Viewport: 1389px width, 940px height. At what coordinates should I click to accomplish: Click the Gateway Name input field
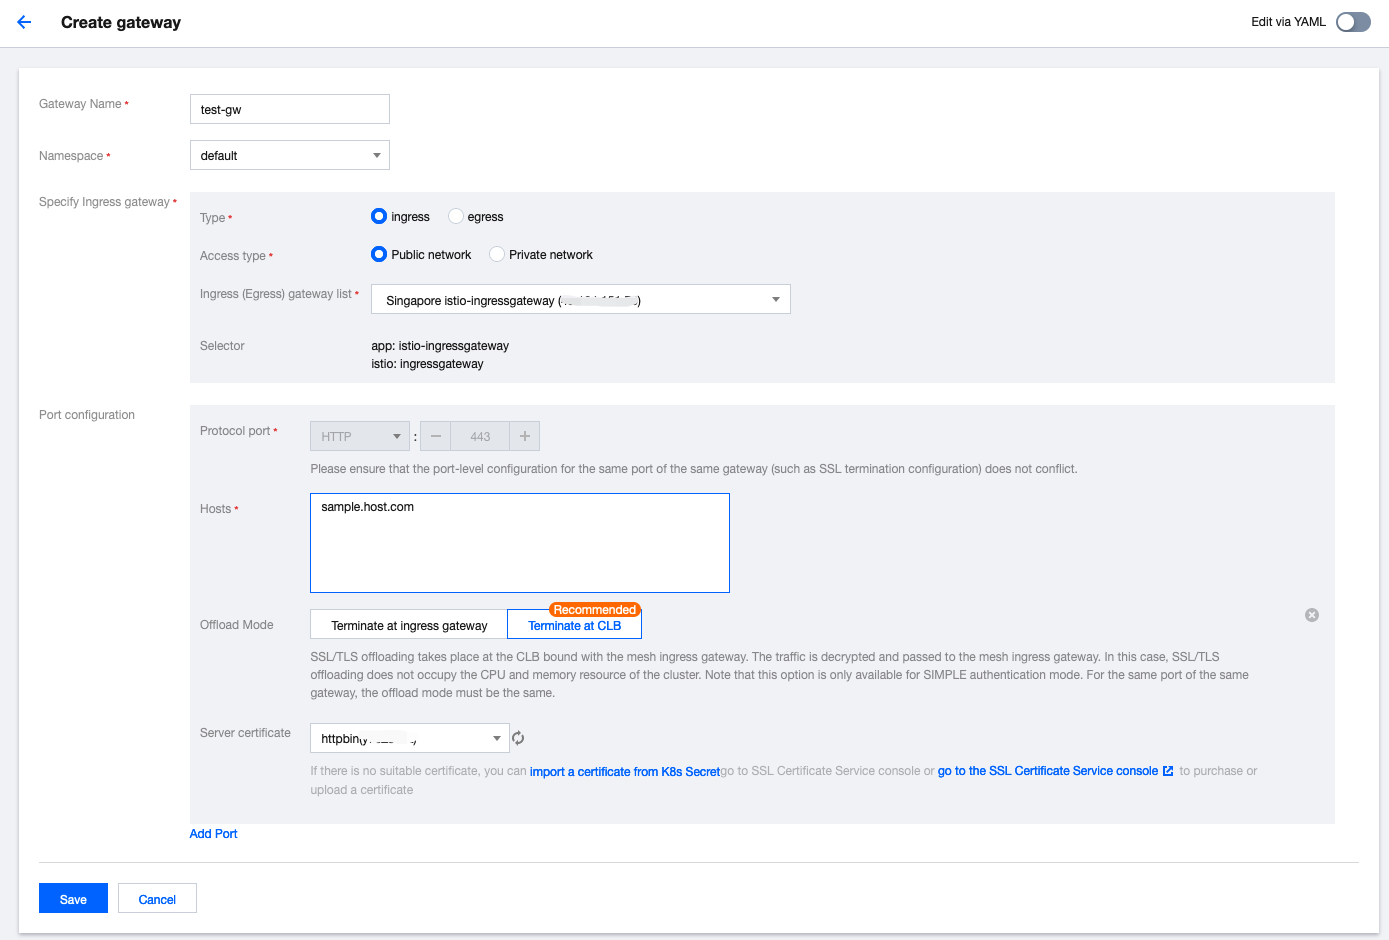click(290, 110)
